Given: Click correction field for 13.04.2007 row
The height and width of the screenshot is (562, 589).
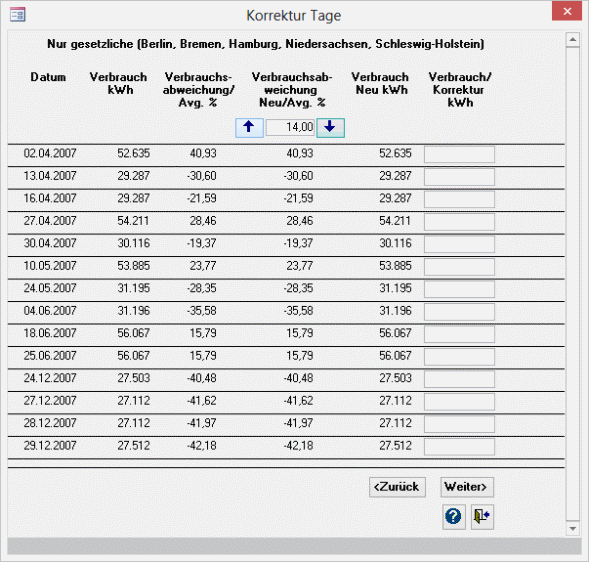Looking at the screenshot, I should tap(459, 177).
